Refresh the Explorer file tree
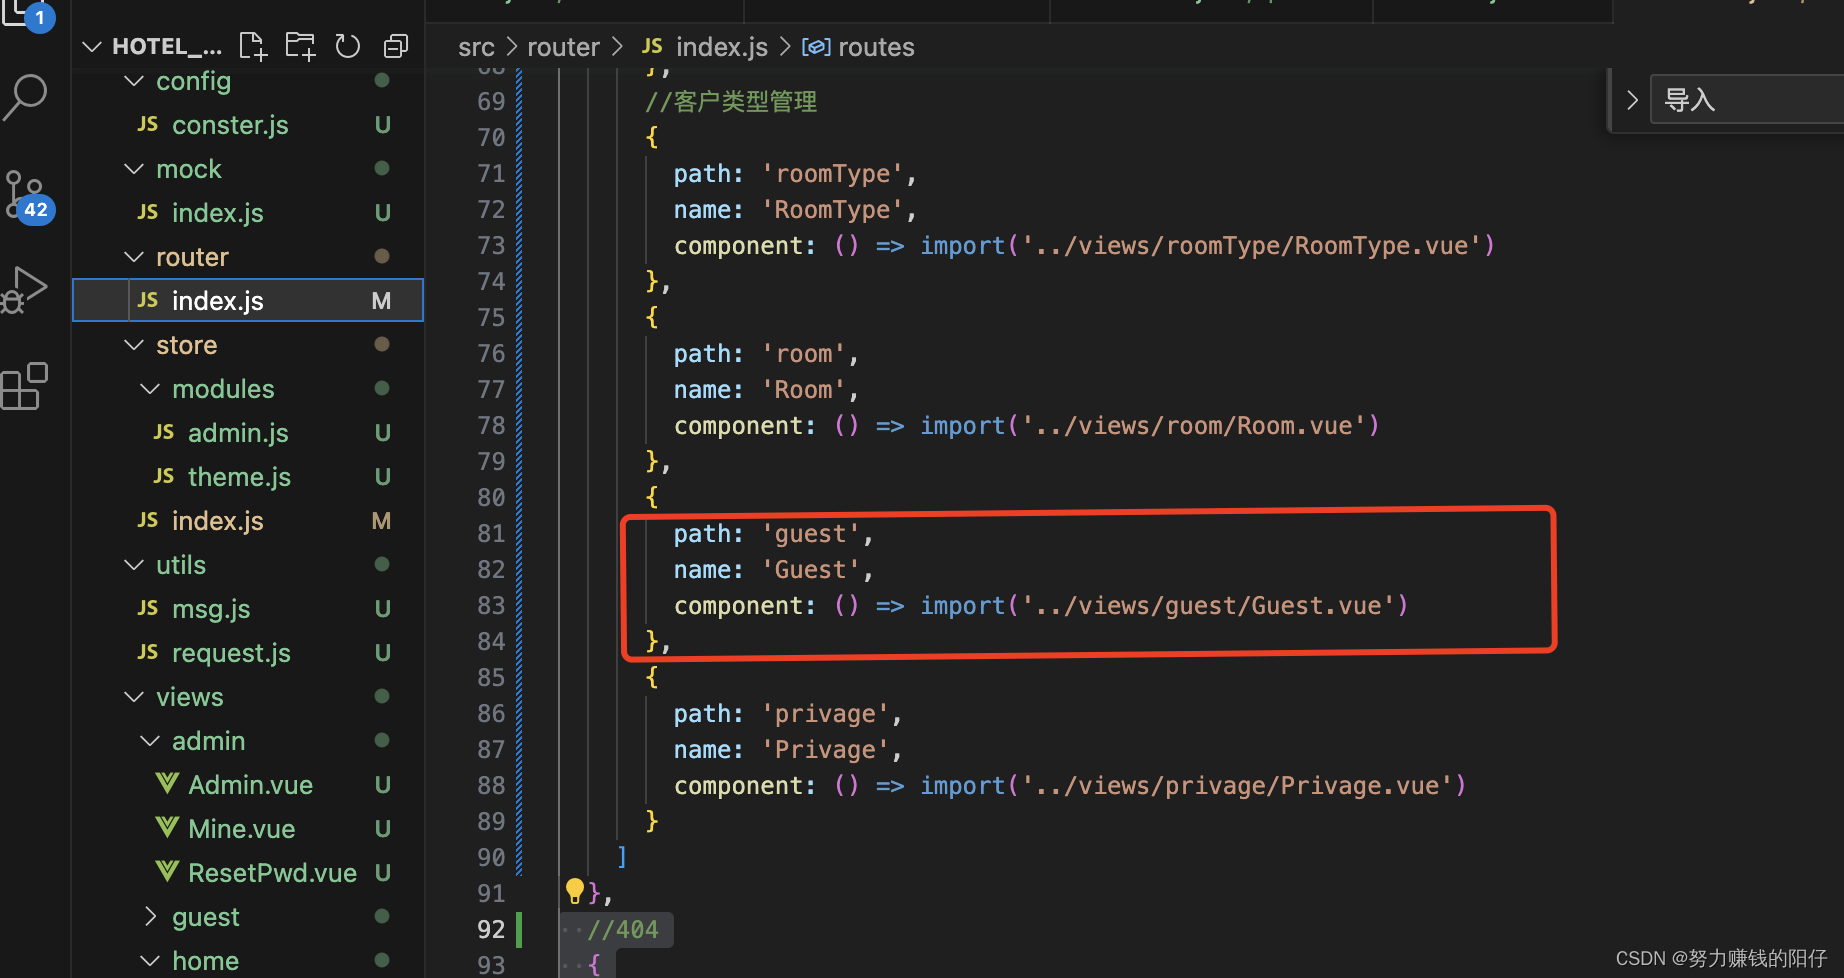This screenshot has height=978, width=1844. (x=348, y=45)
